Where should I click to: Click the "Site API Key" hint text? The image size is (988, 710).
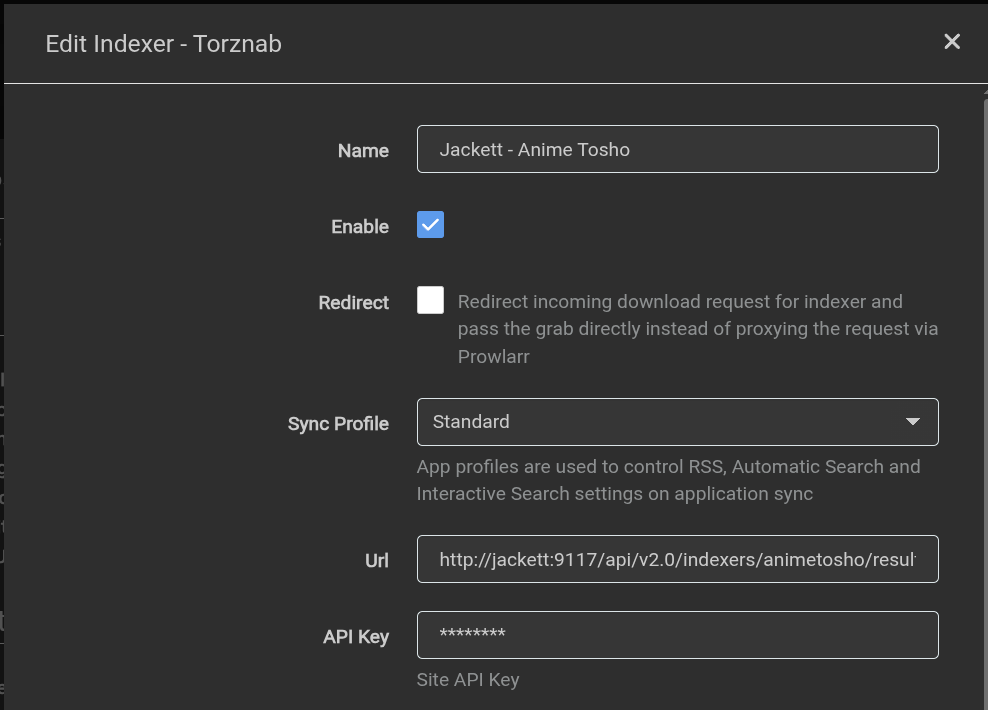tap(467, 680)
